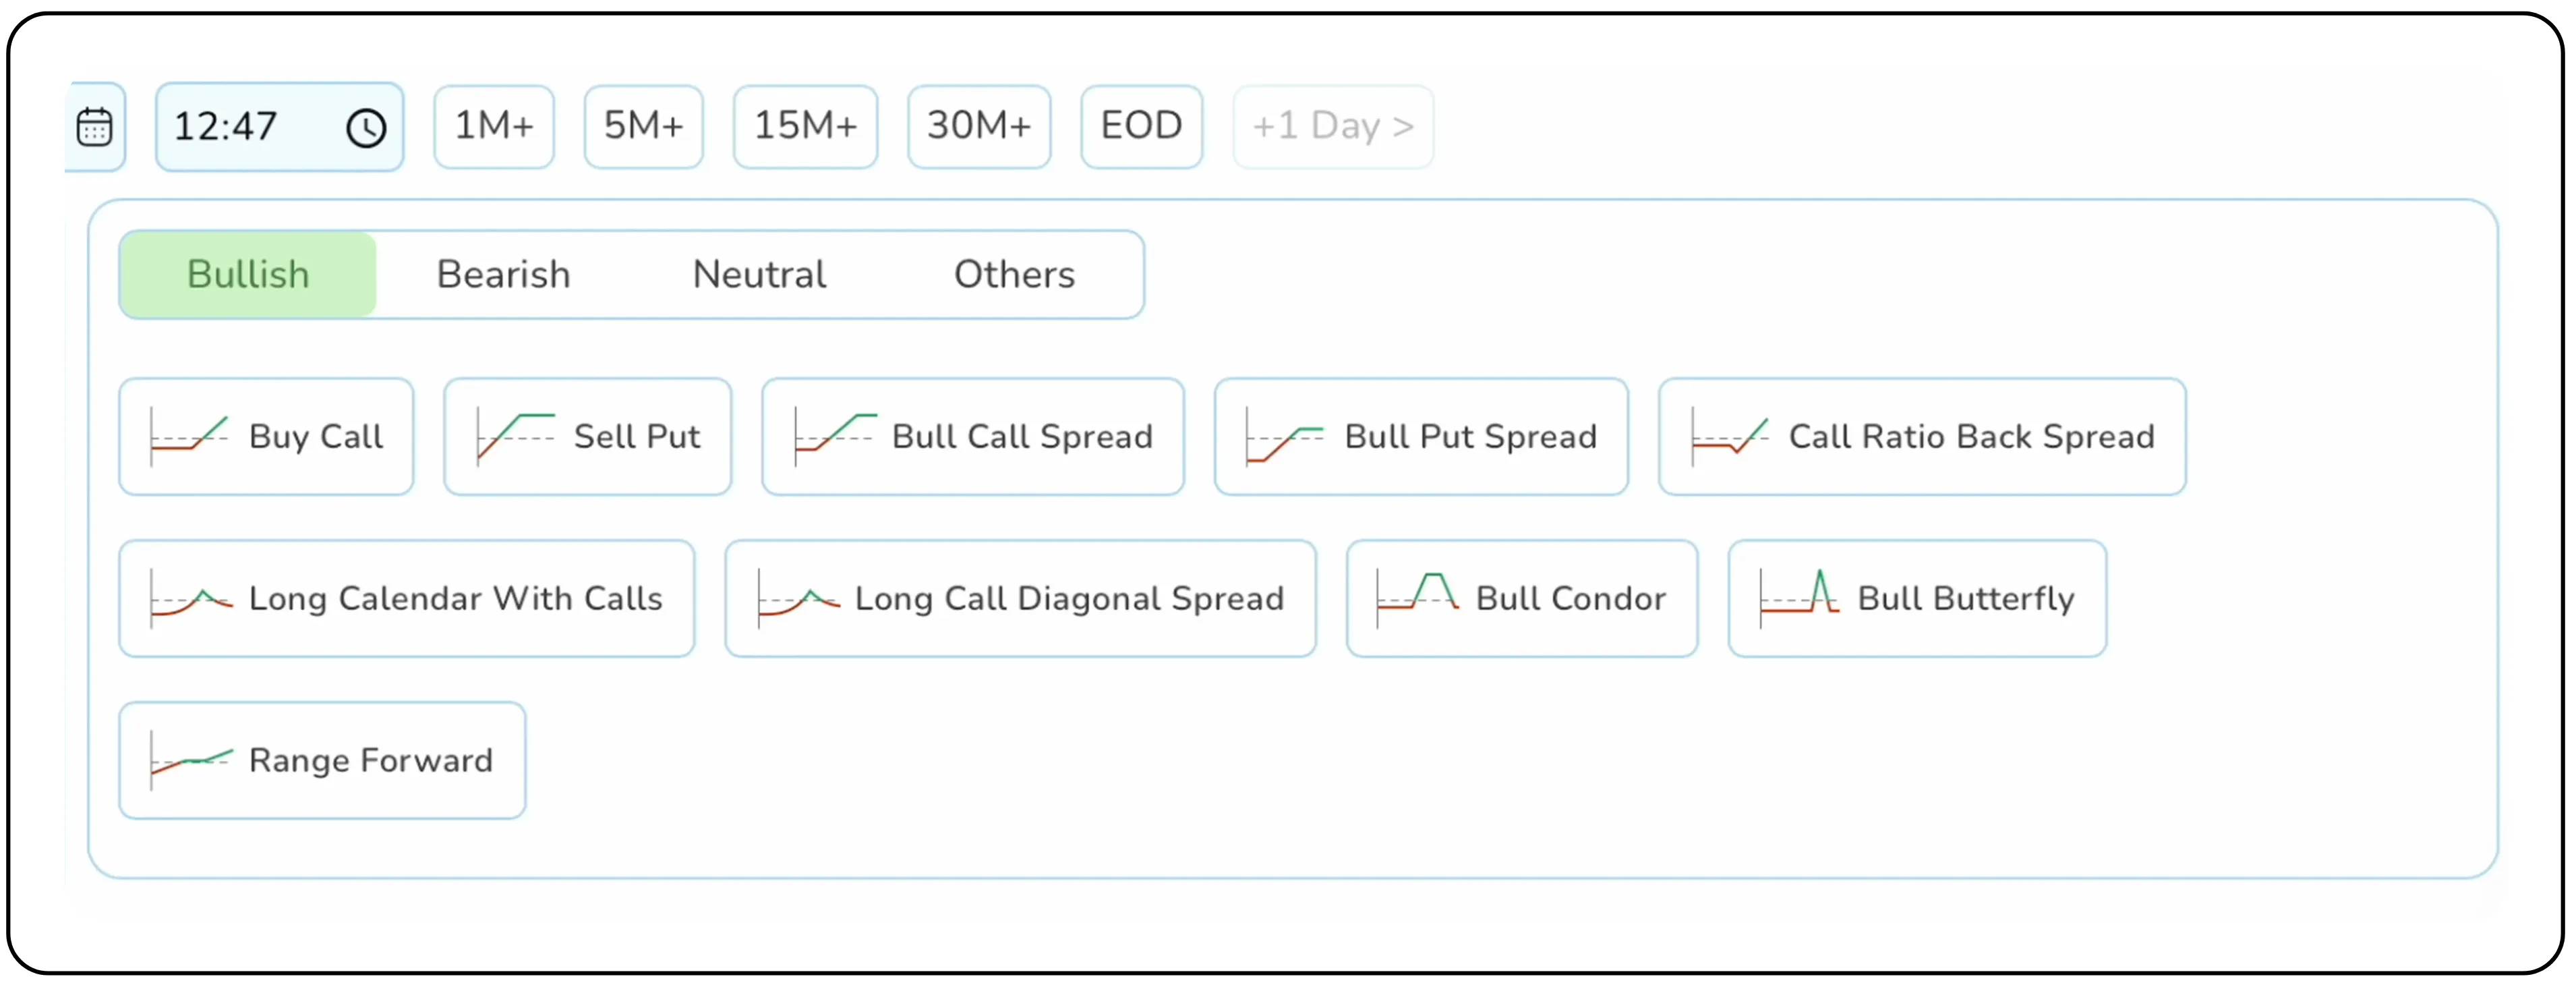Open the calendar date picker icon
Image resolution: width=2576 pixels, height=987 pixels.
coord(95,126)
